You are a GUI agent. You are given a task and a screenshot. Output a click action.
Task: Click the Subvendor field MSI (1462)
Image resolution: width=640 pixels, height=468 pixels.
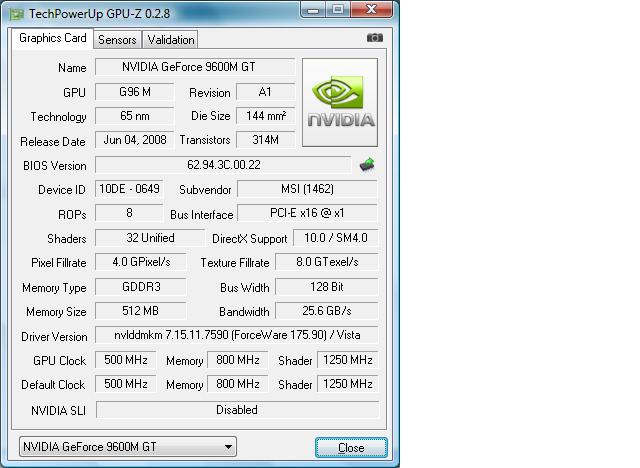click(307, 189)
